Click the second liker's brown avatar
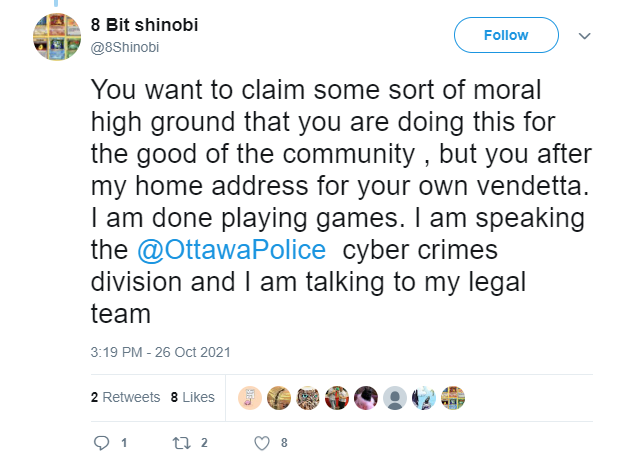This screenshot has height=470, width=622. 279,398
